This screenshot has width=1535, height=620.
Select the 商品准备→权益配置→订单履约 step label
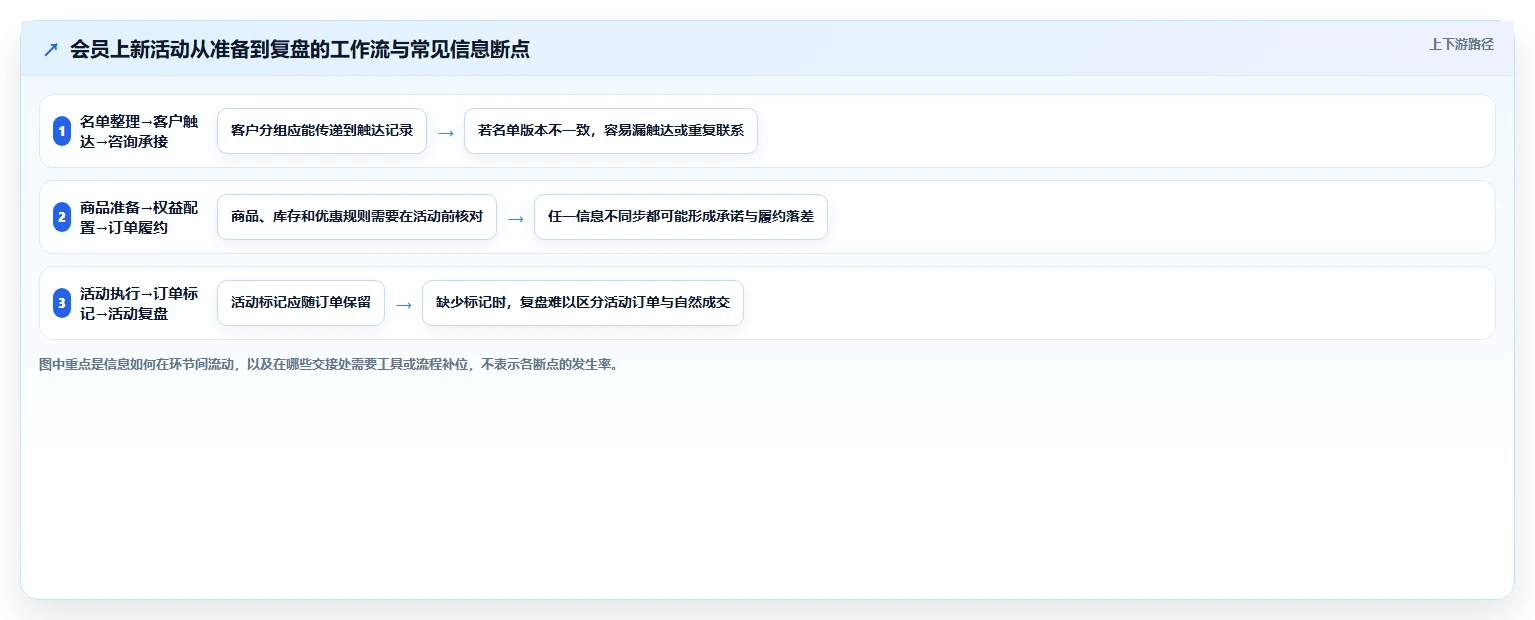click(139, 217)
